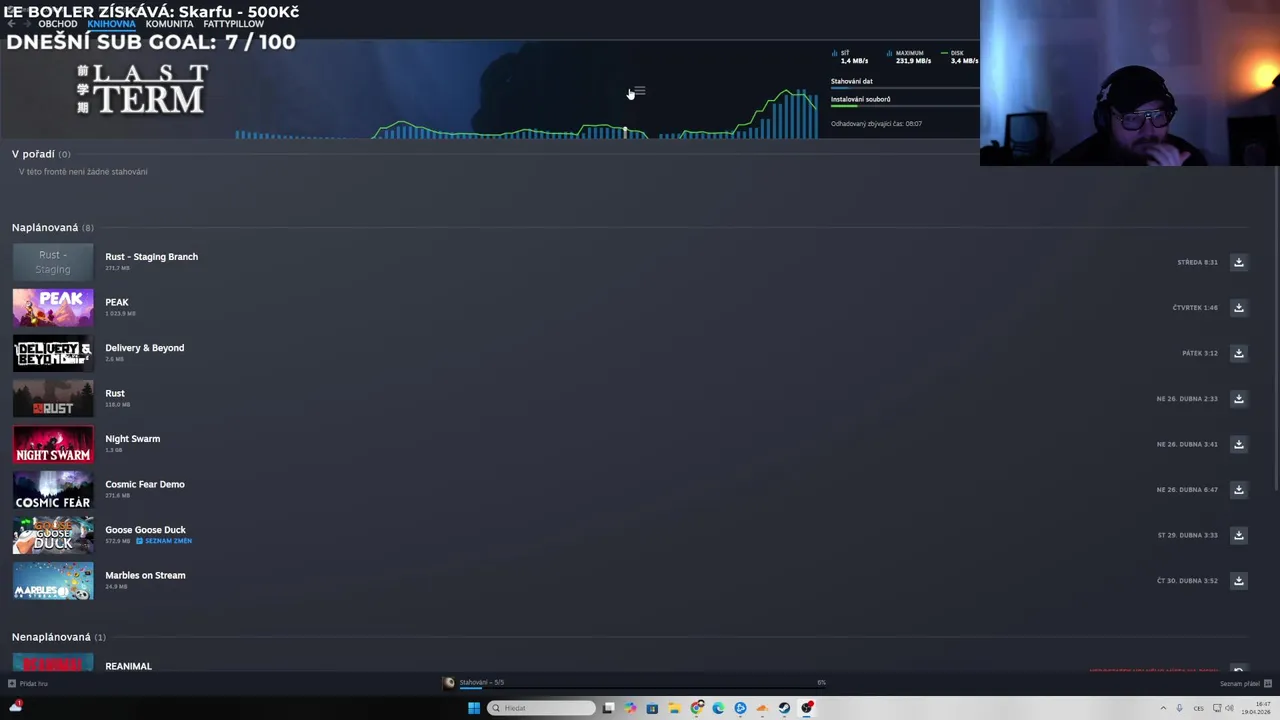
Task: Open the Delivery & Beyond title
Action: tap(144, 348)
